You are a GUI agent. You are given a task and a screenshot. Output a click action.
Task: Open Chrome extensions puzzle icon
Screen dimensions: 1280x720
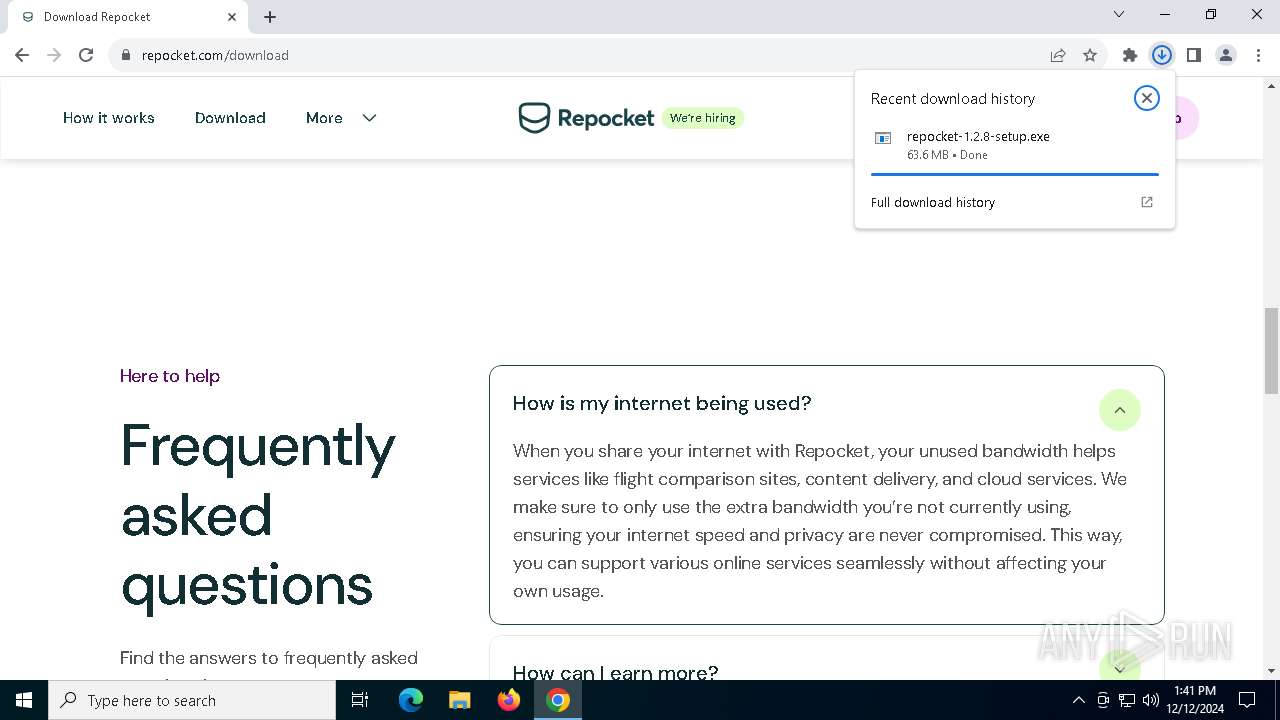point(1130,55)
